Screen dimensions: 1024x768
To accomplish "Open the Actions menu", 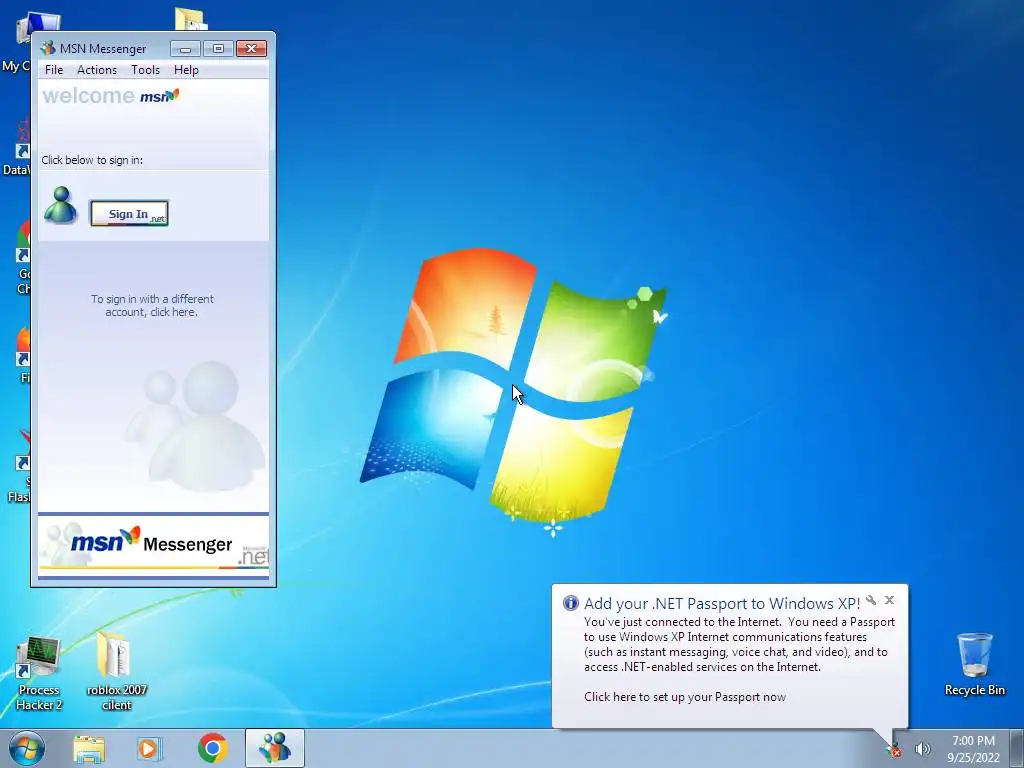I will click(97, 70).
